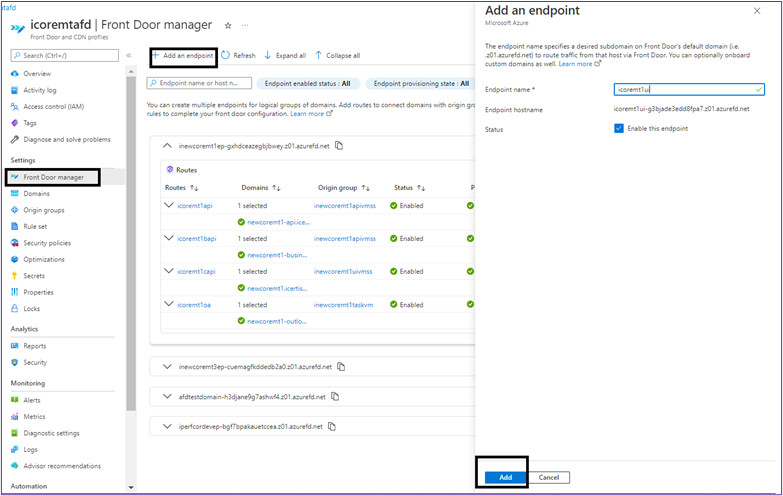This screenshot has width=783, height=496.
Task: Collapse the inewcoremt1ep endpoint section
Action: [x=167, y=146]
